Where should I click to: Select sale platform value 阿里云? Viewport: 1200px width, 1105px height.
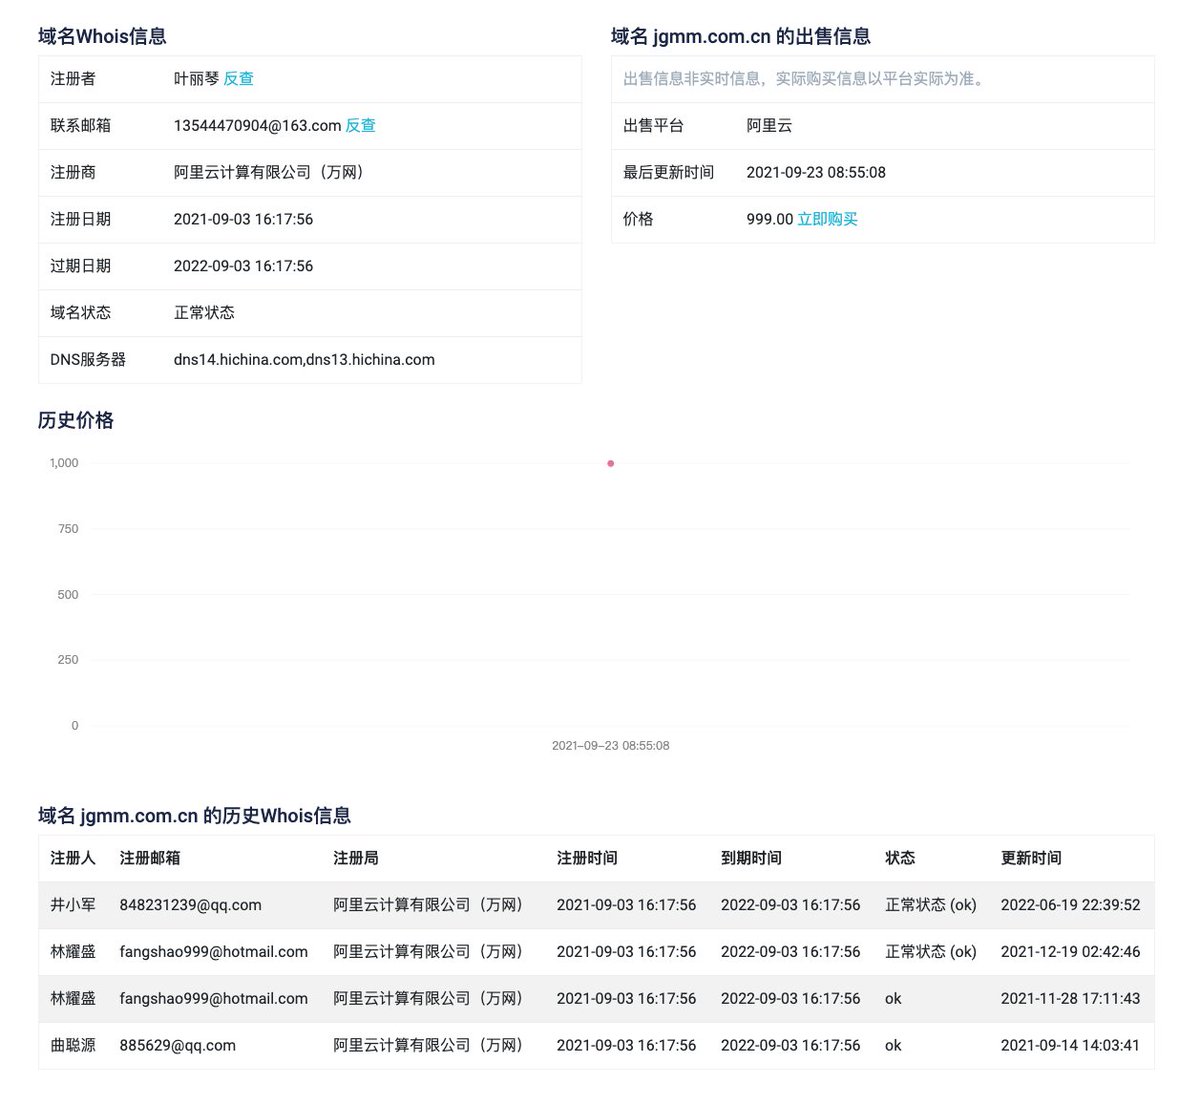pyautogui.click(x=769, y=126)
